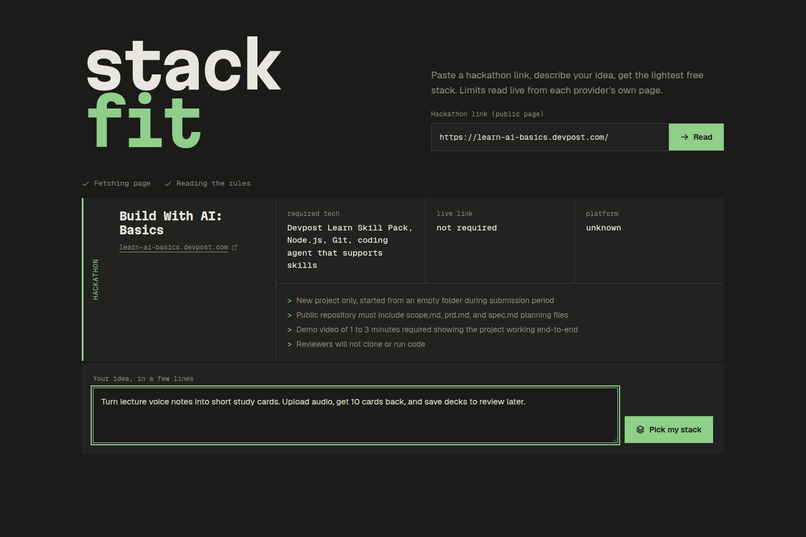Click the 'required tech' label

313,213
